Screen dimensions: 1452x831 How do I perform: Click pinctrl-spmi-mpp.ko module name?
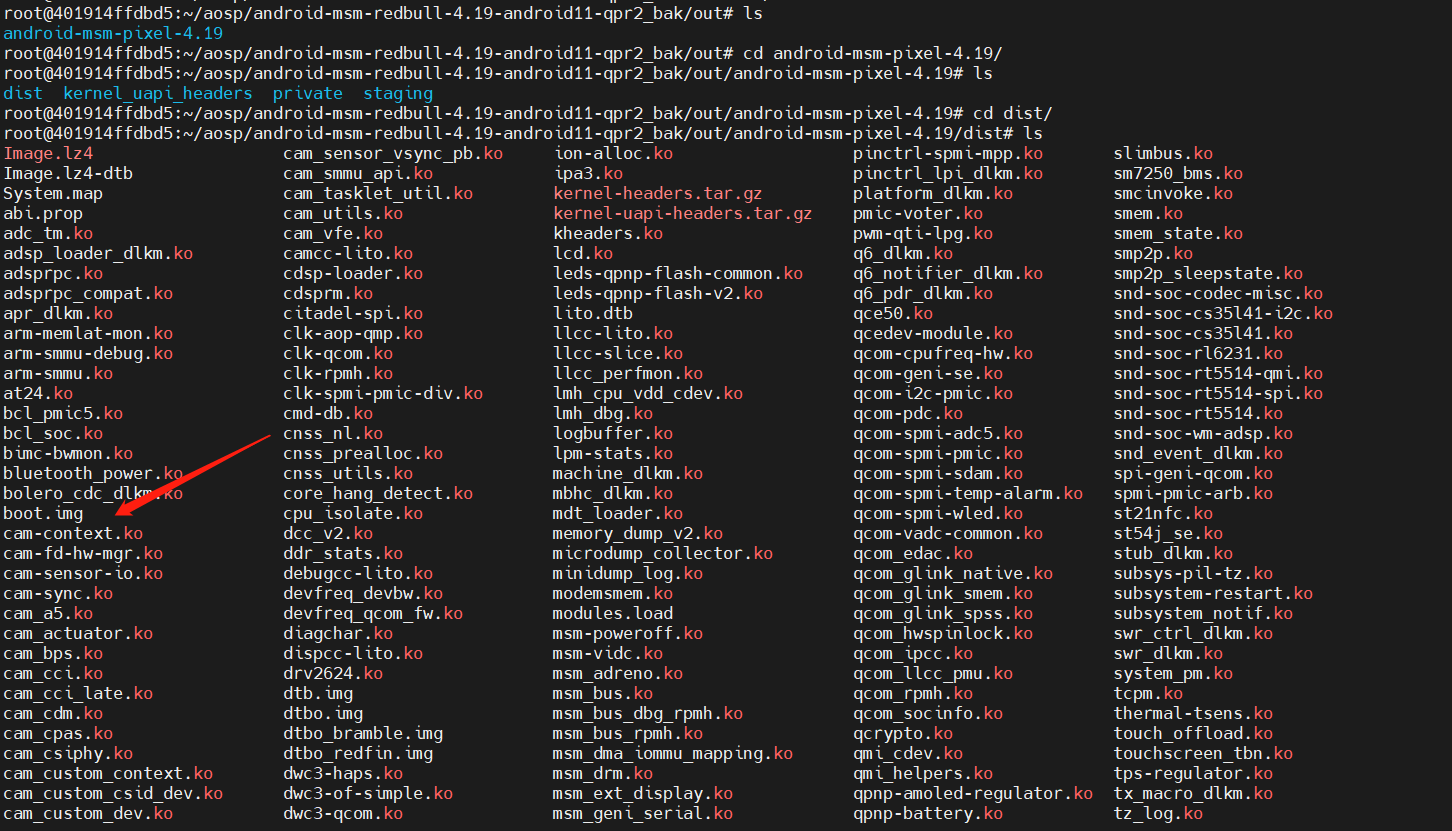(x=948, y=153)
